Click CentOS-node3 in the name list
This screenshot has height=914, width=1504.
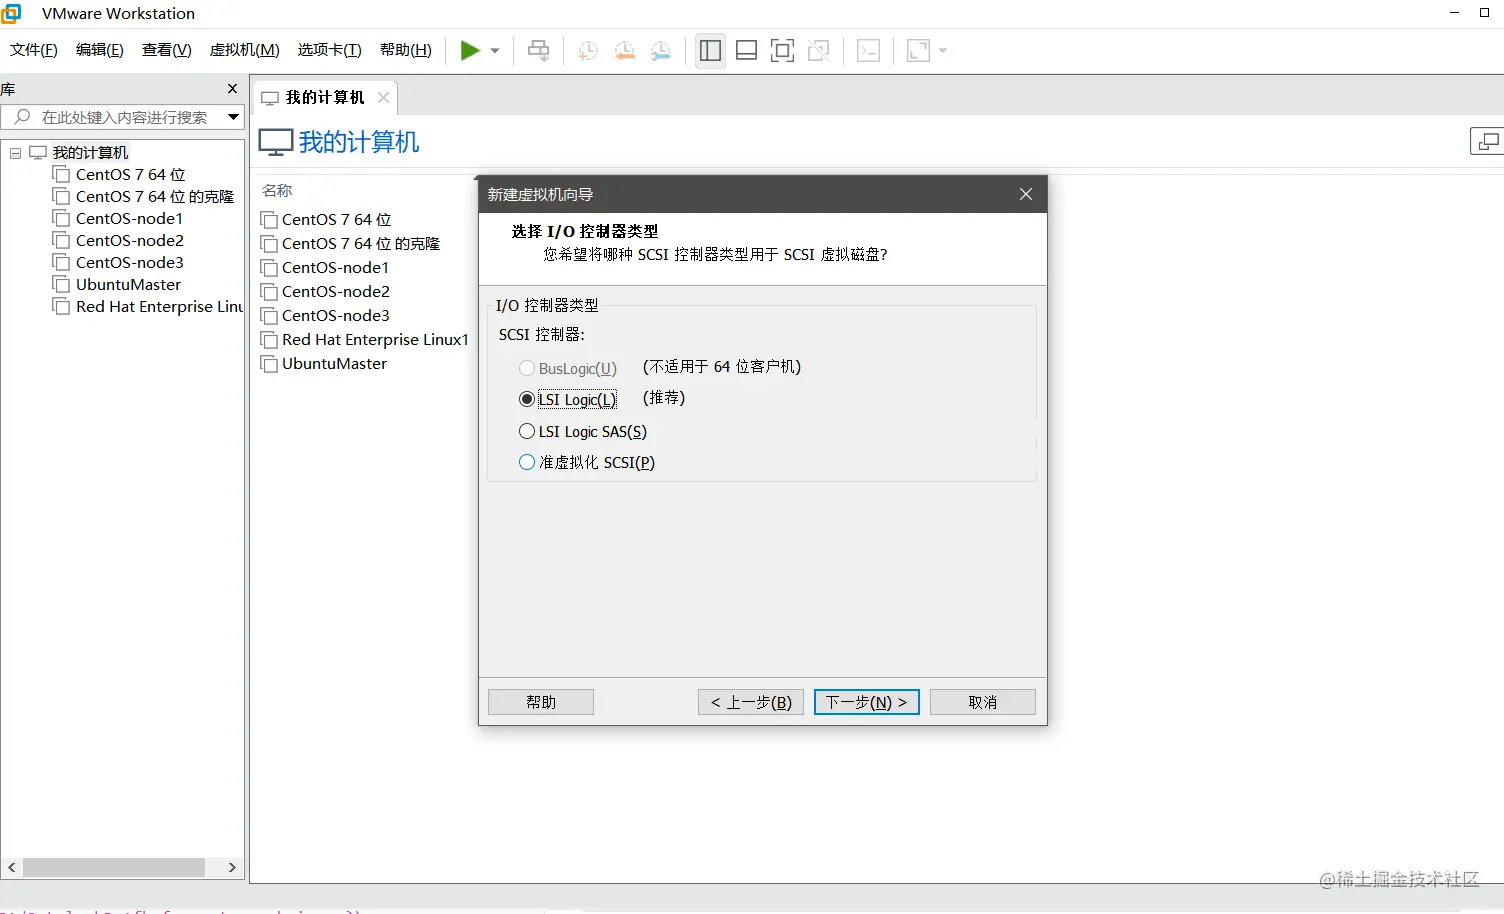336,316
